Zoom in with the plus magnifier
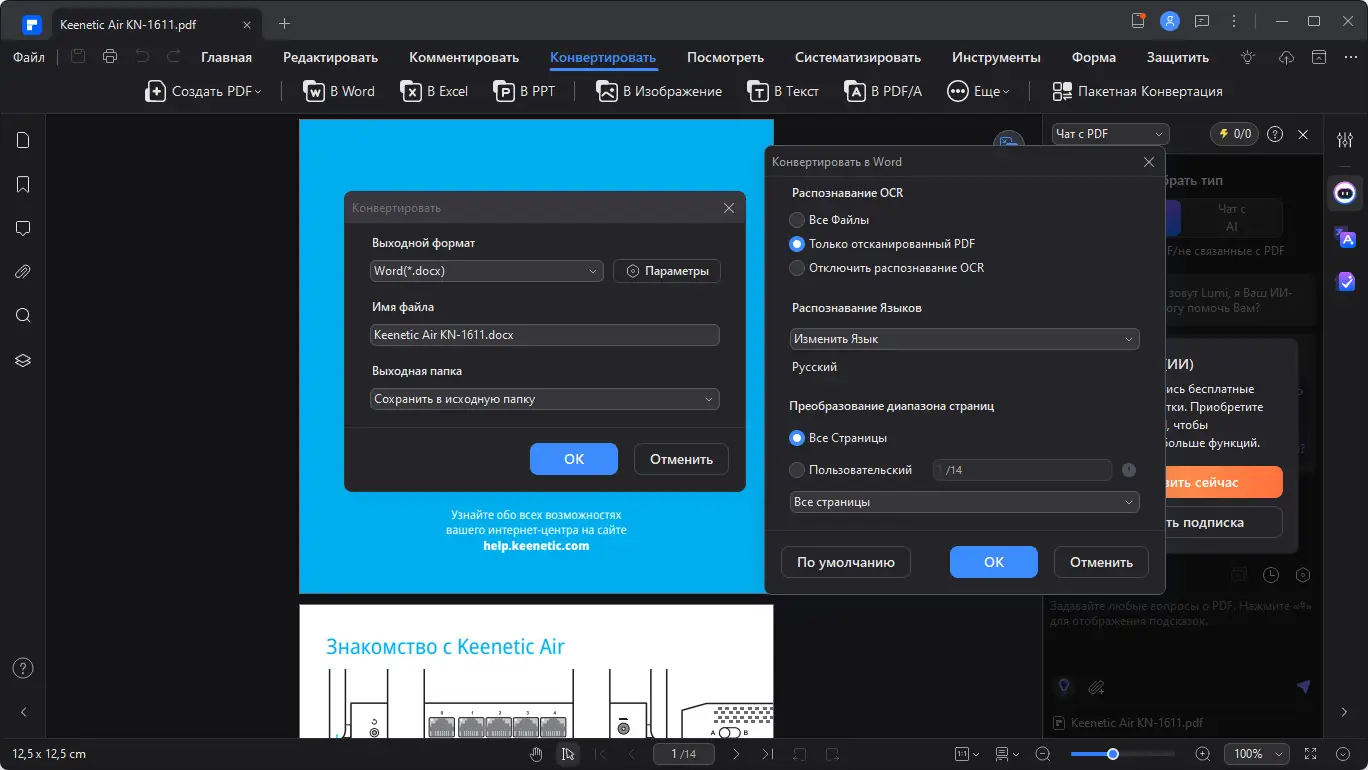The width and height of the screenshot is (1368, 770). click(1203, 754)
